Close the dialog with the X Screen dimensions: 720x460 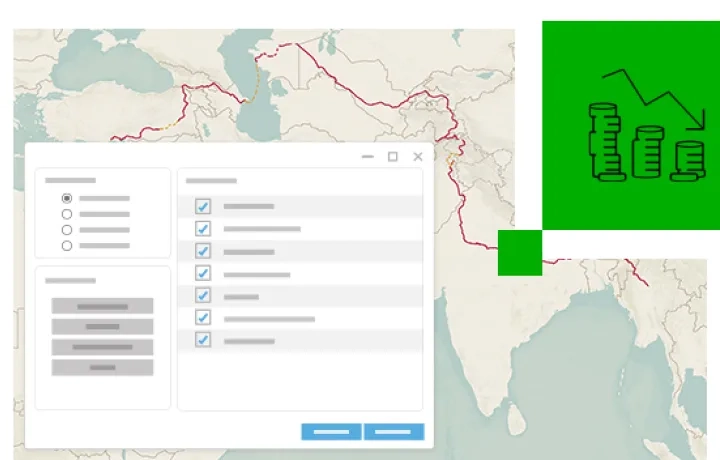pos(418,157)
